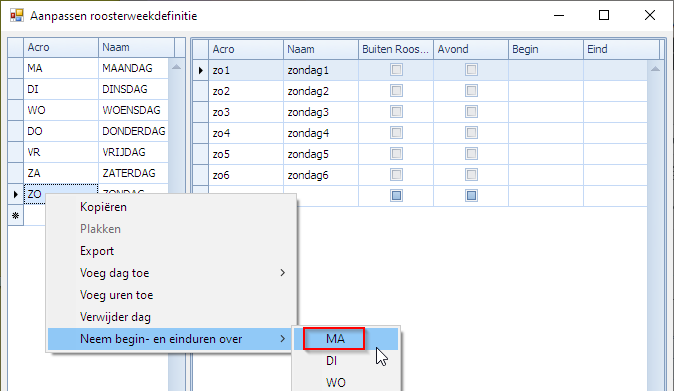Screen dimensions: 674x391
Task: Expand arrow next to Neem begin- en einduren over
Action: pyautogui.click(x=282, y=339)
